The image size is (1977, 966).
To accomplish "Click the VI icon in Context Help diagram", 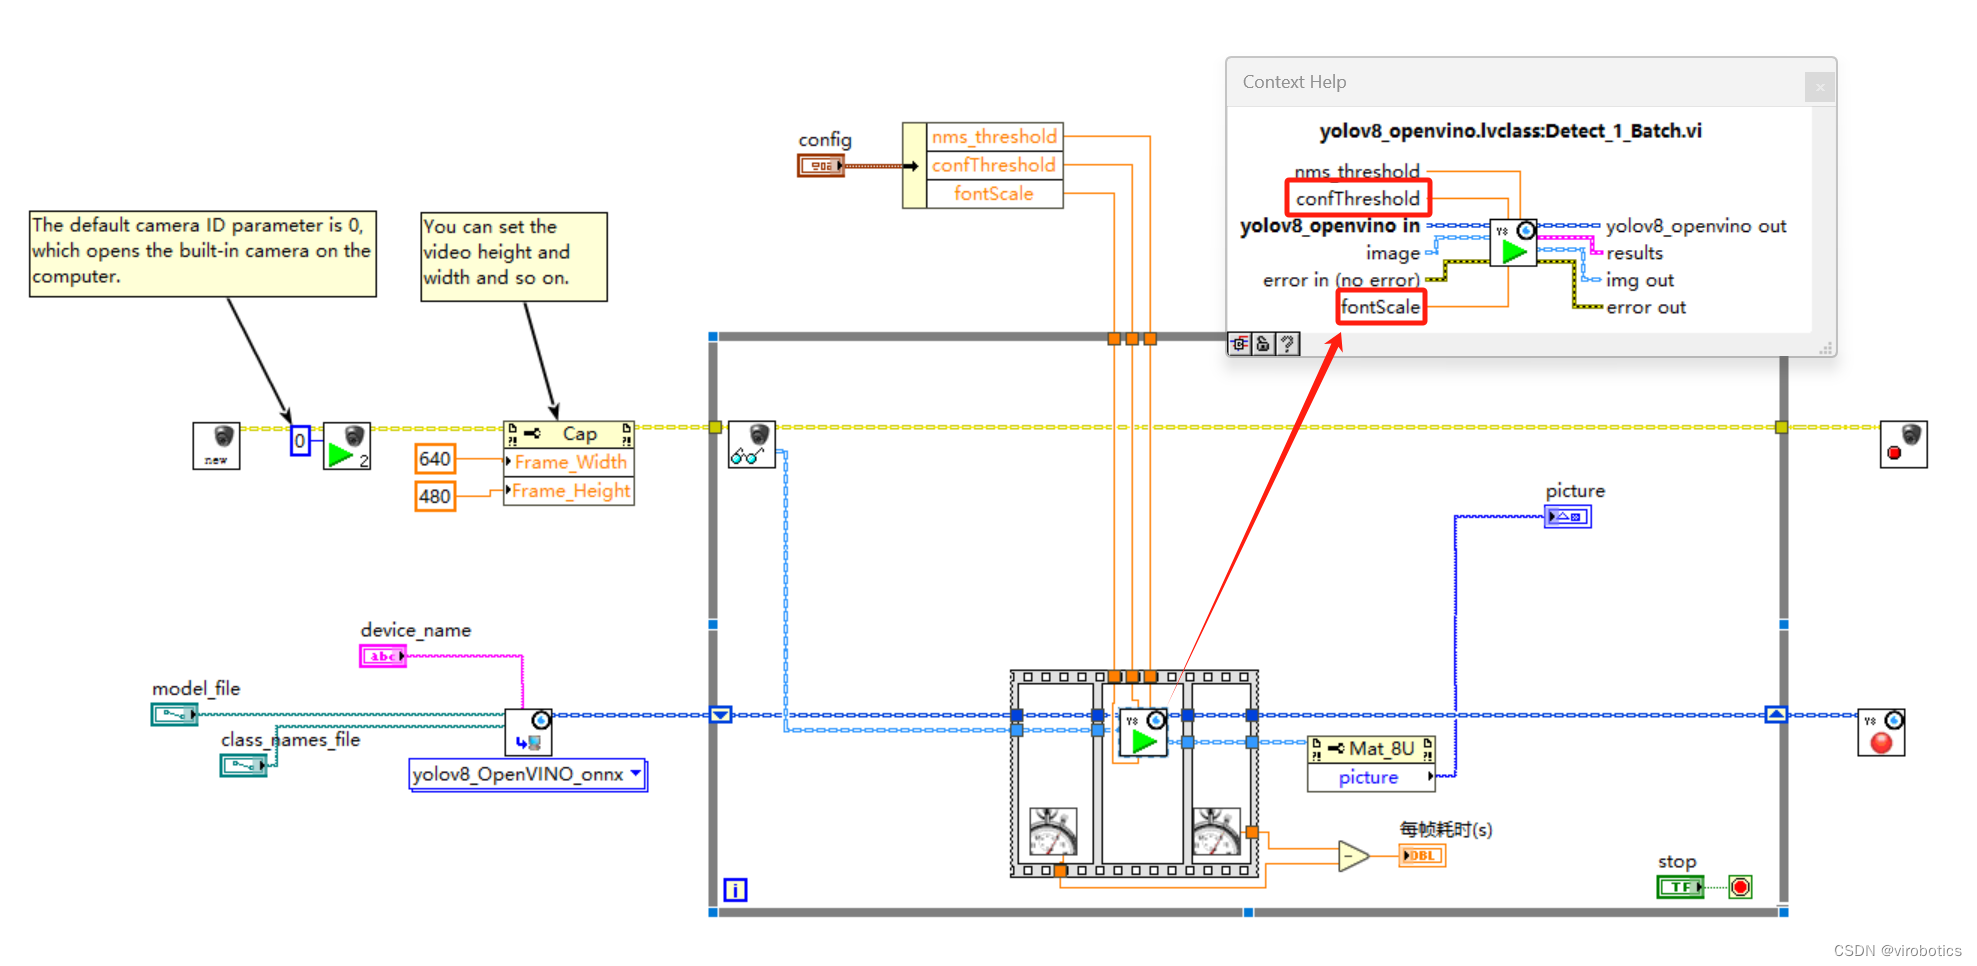I will click(x=1513, y=243).
